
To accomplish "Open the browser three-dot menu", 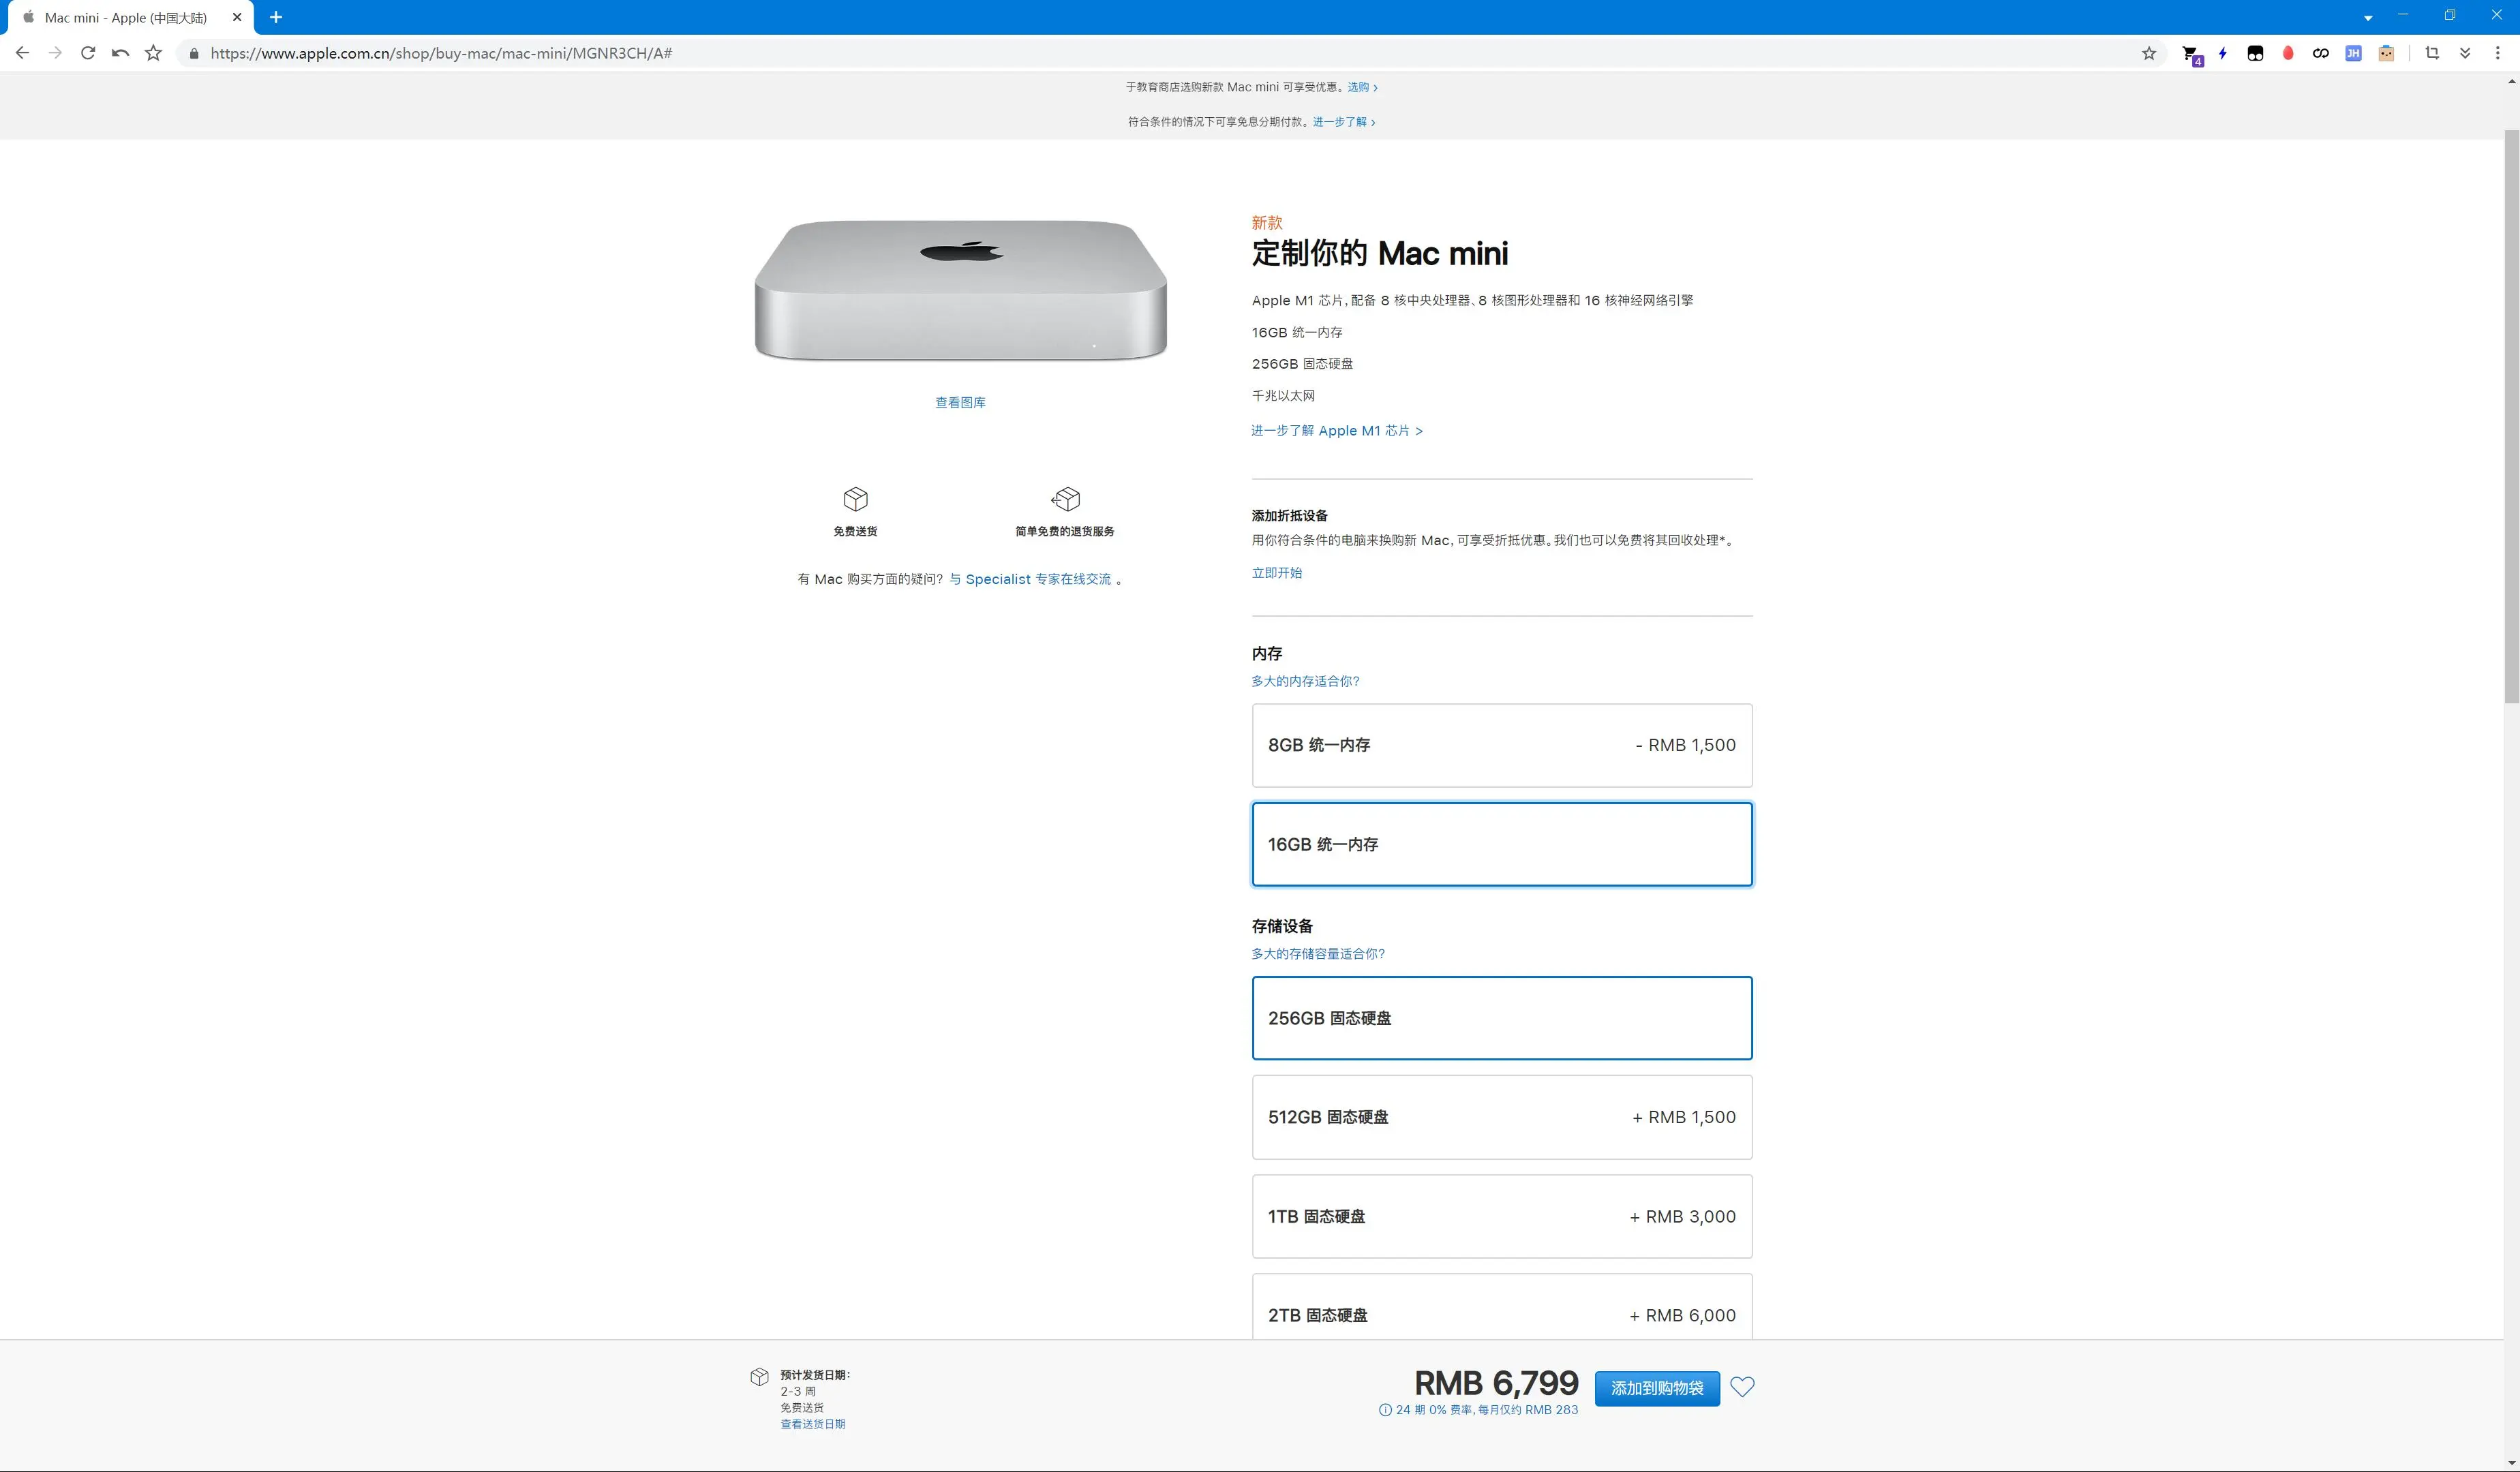I will (2497, 54).
